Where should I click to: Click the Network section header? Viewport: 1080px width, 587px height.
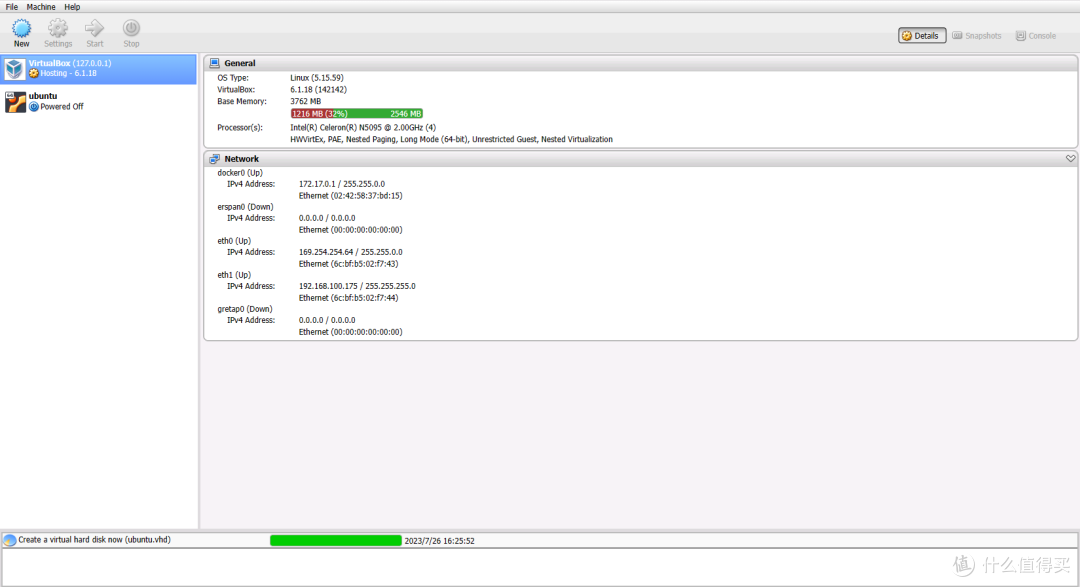pos(641,158)
